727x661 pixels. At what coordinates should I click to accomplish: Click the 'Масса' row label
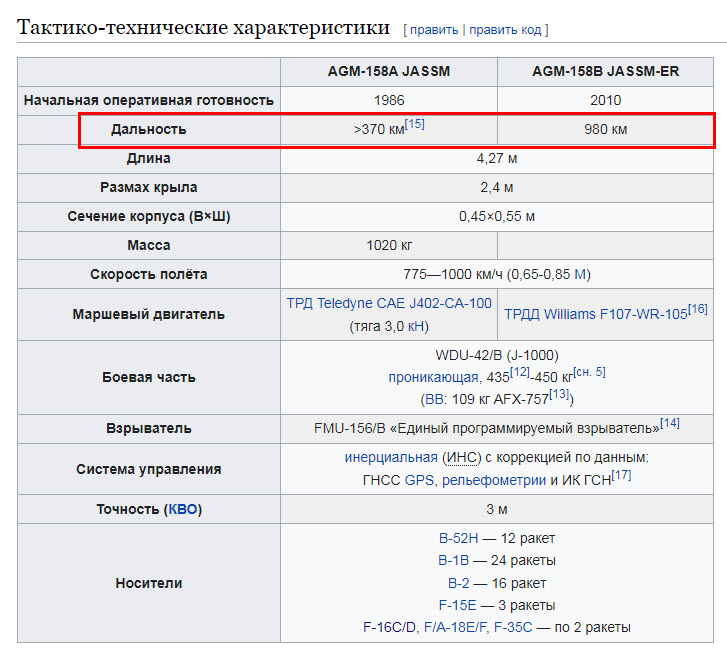(149, 245)
